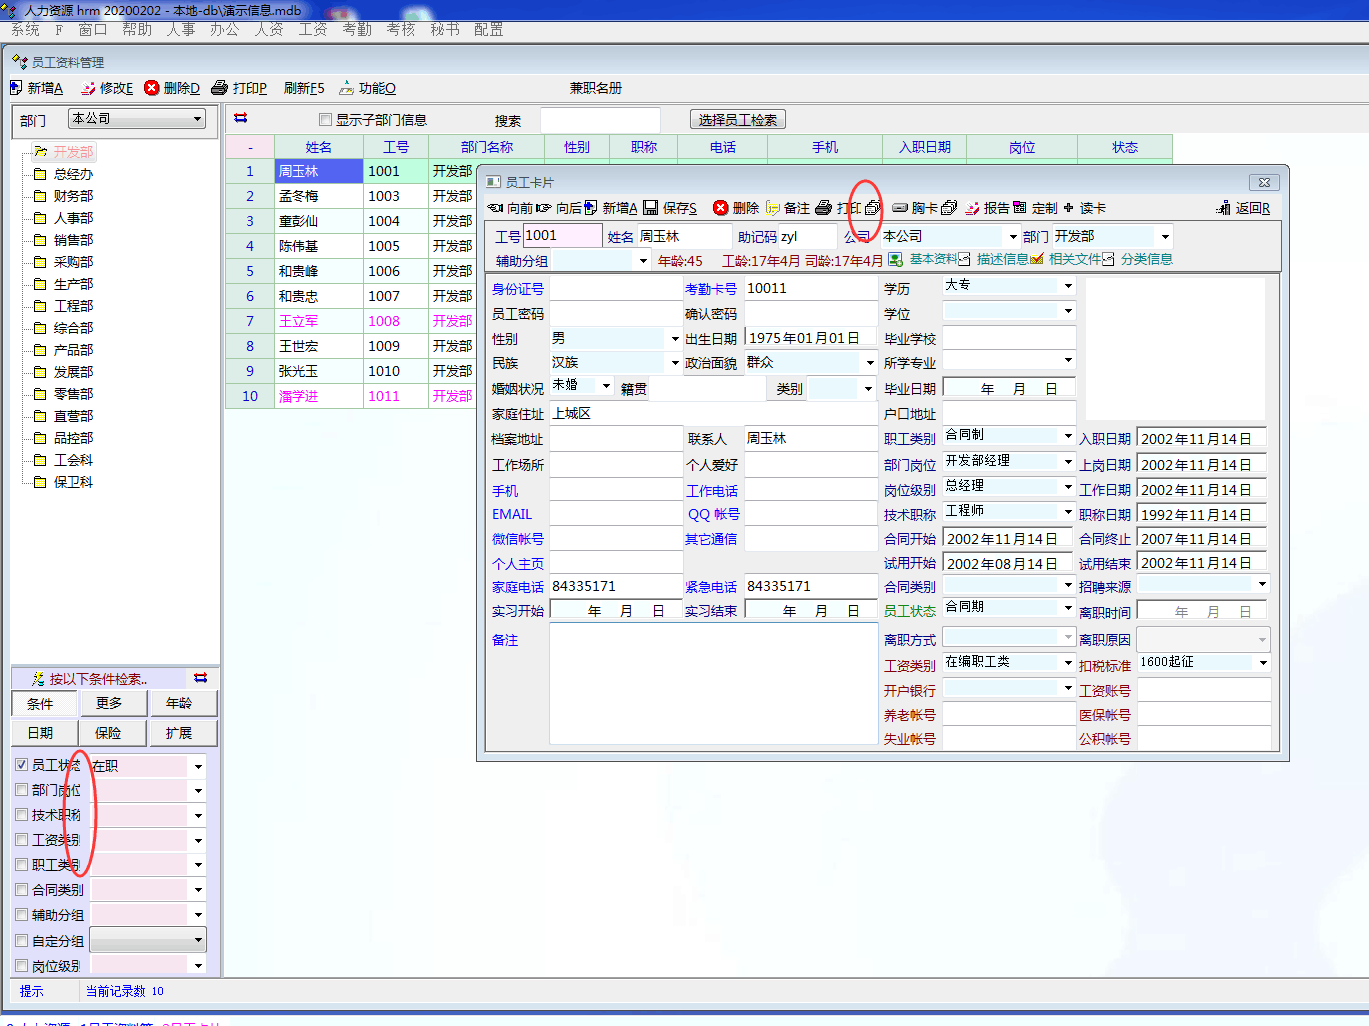Click the 保存S floppy disk icon in employee card
The height and width of the screenshot is (1026, 1369).
tap(651, 208)
